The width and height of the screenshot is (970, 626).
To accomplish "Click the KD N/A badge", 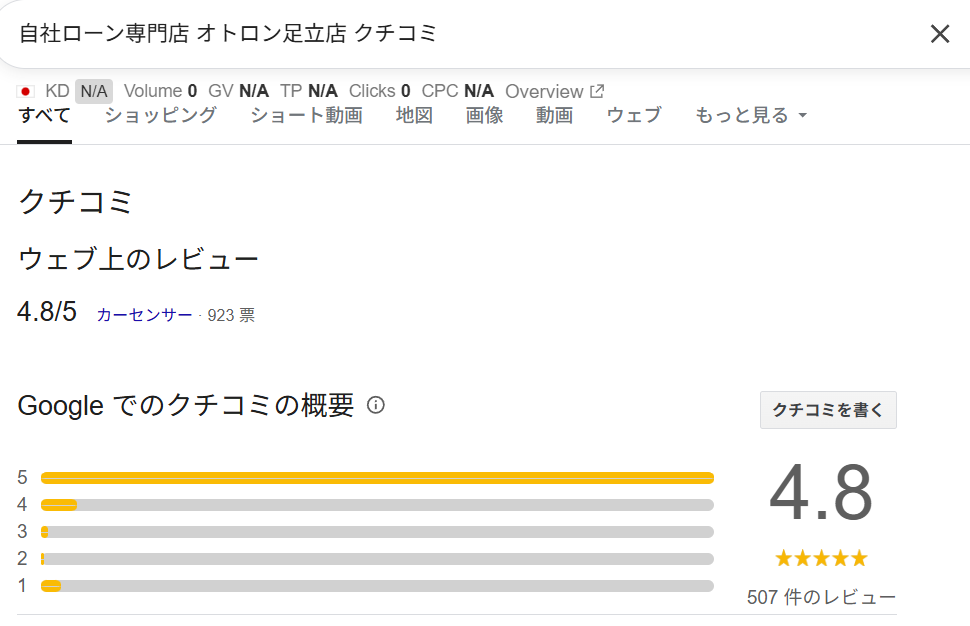I will point(94,92).
